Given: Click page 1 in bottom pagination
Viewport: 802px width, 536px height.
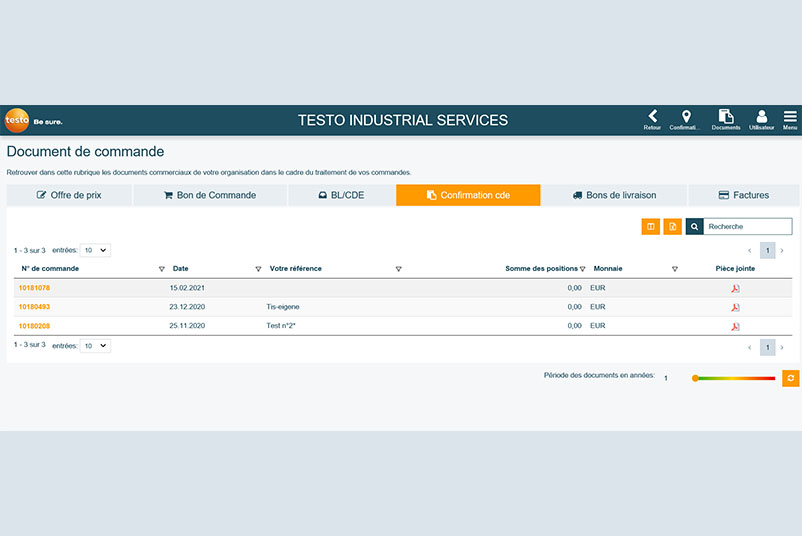Looking at the screenshot, I should coord(767,347).
